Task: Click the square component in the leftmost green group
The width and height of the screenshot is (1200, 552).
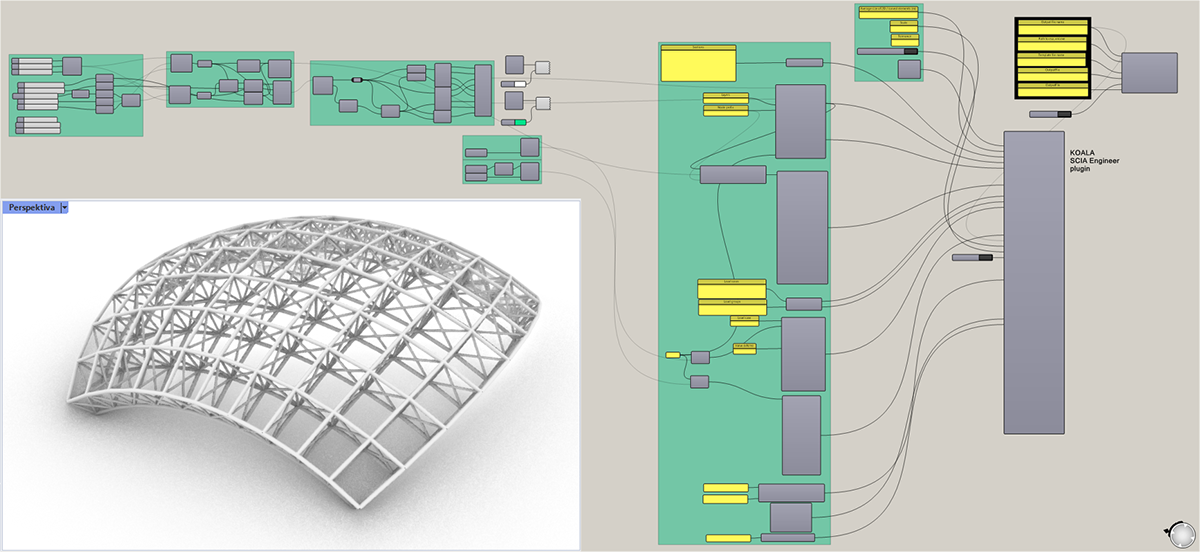Action: click(x=72, y=66)
